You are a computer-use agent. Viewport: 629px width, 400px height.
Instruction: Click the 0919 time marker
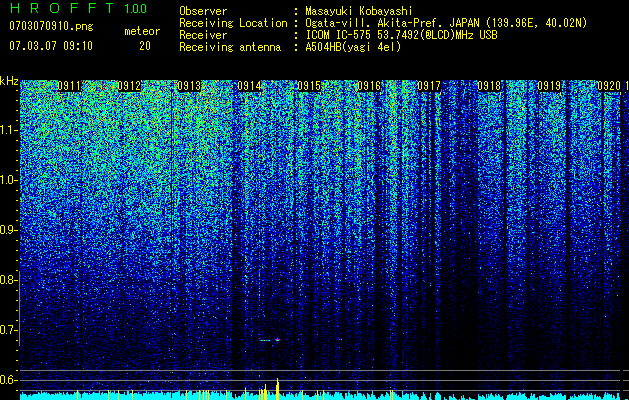[x=549, y=86]
